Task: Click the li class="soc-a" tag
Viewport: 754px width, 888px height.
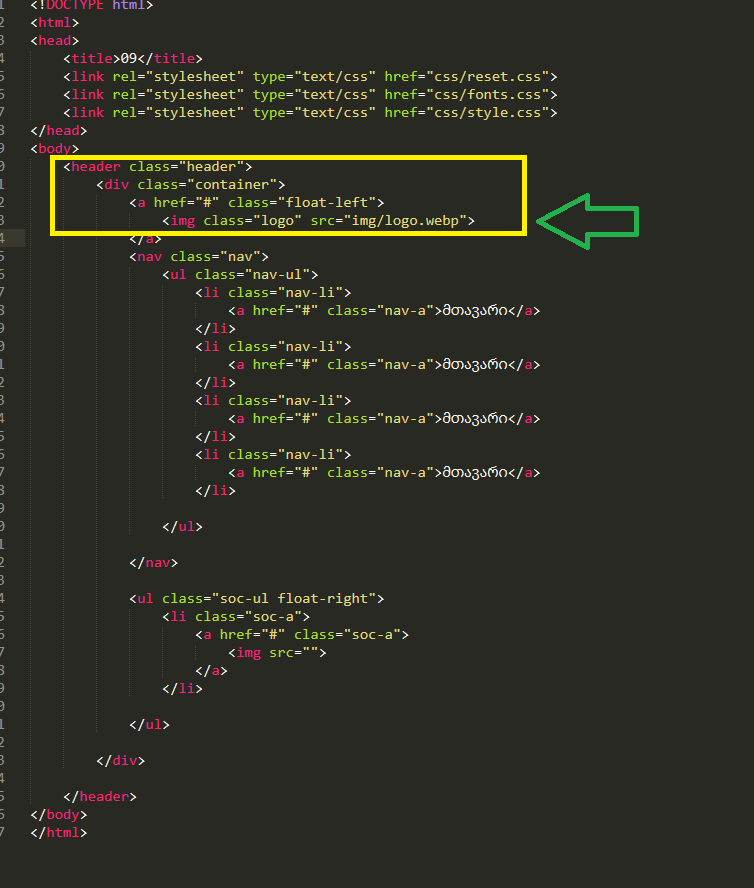Action: click(x=236, y=617)
